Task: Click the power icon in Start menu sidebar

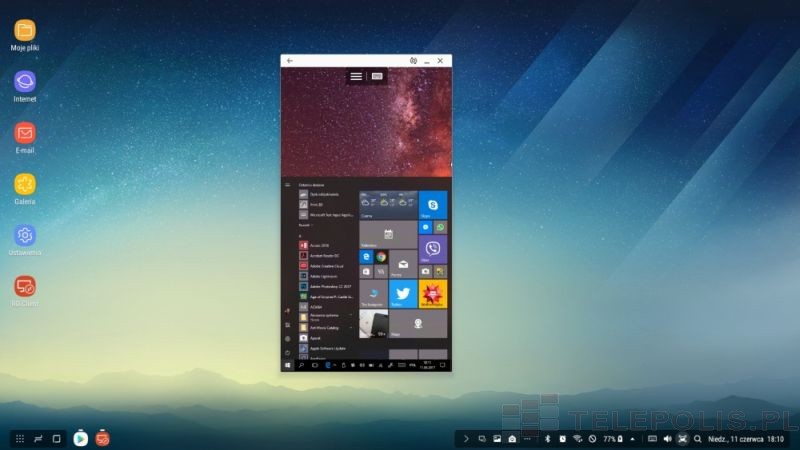Action: coord(287,353)
